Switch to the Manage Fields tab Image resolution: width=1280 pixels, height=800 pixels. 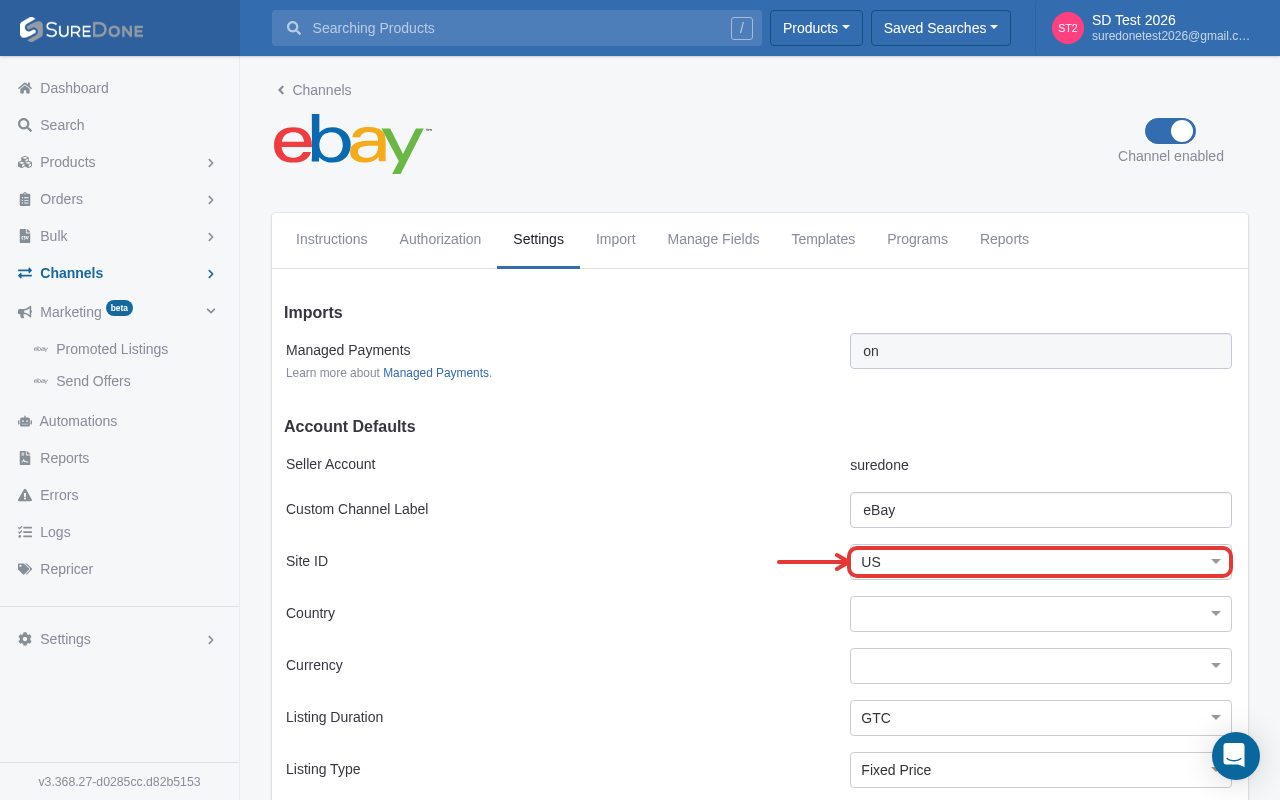pos(713,239)
